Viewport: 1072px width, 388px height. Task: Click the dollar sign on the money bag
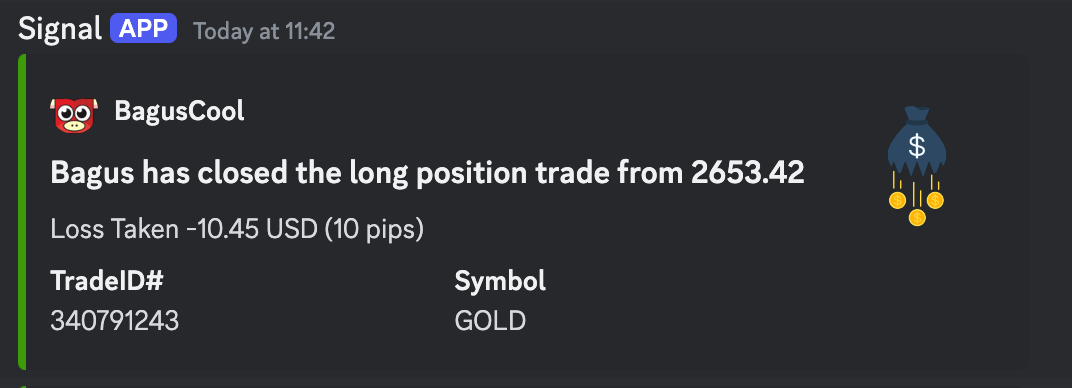coord(916,146)
